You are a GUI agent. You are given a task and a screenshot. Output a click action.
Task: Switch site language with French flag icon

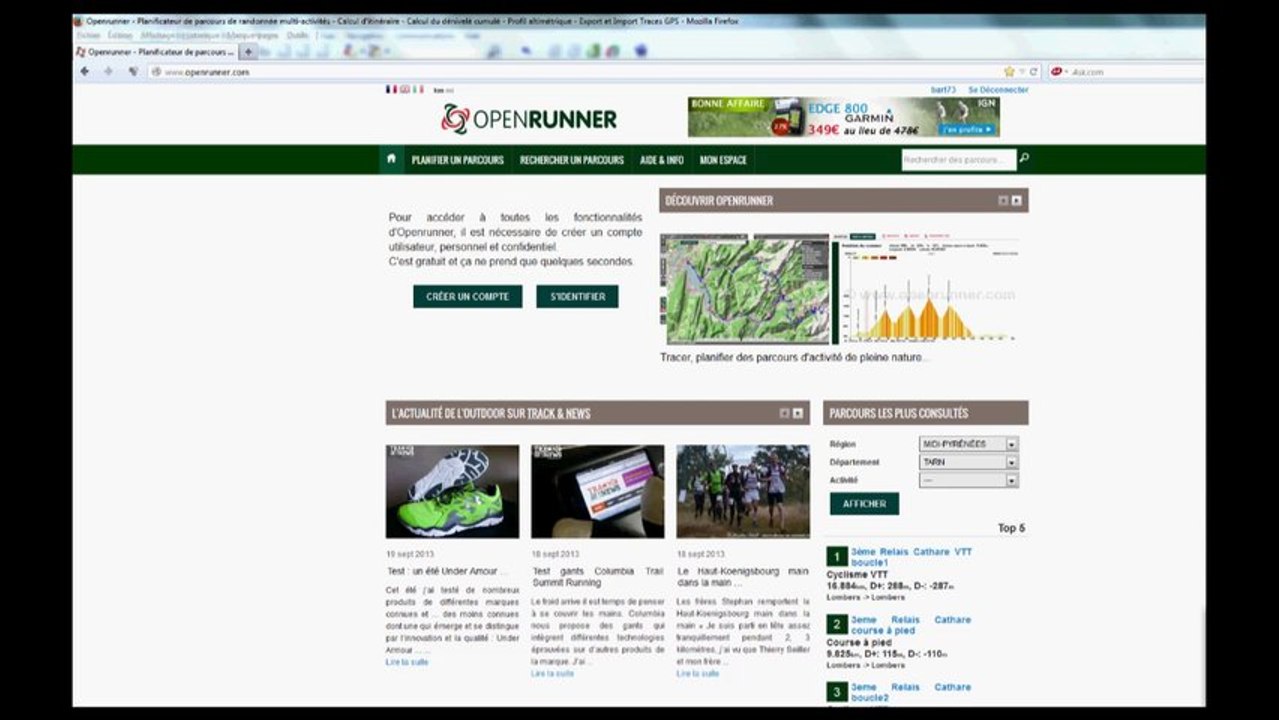pyautogui.click(x=391, y=90)
